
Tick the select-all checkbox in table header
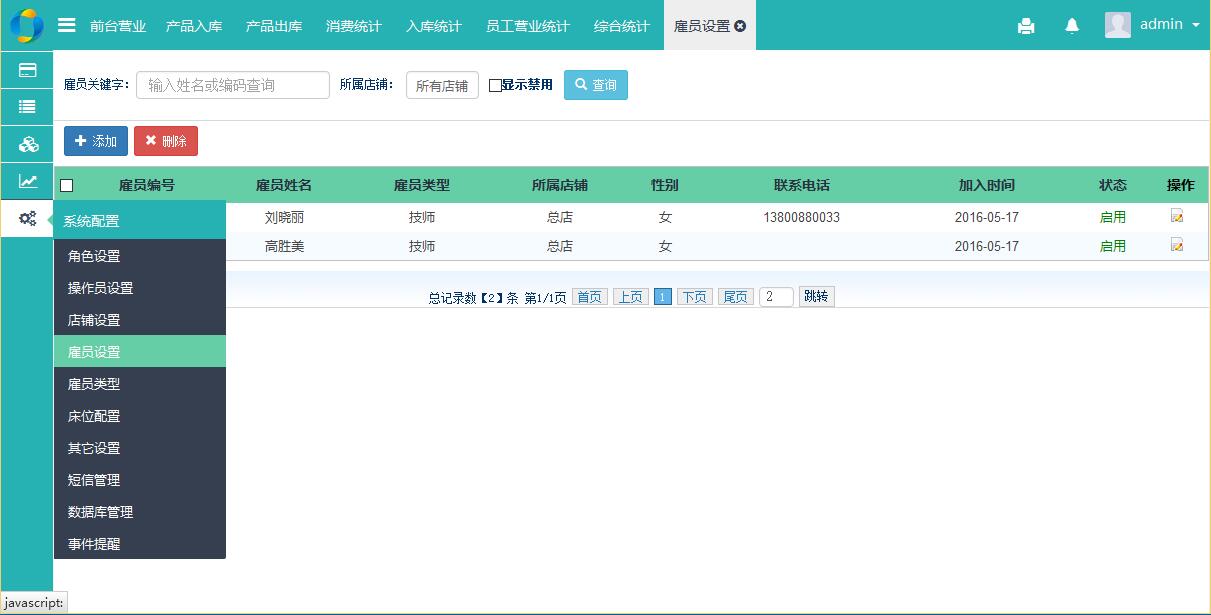[67, 185]
